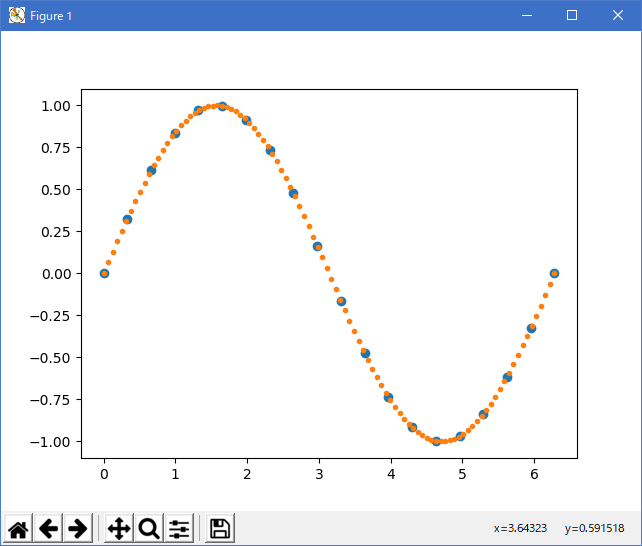Click the blue point at the sine peak

click(222, 106)
